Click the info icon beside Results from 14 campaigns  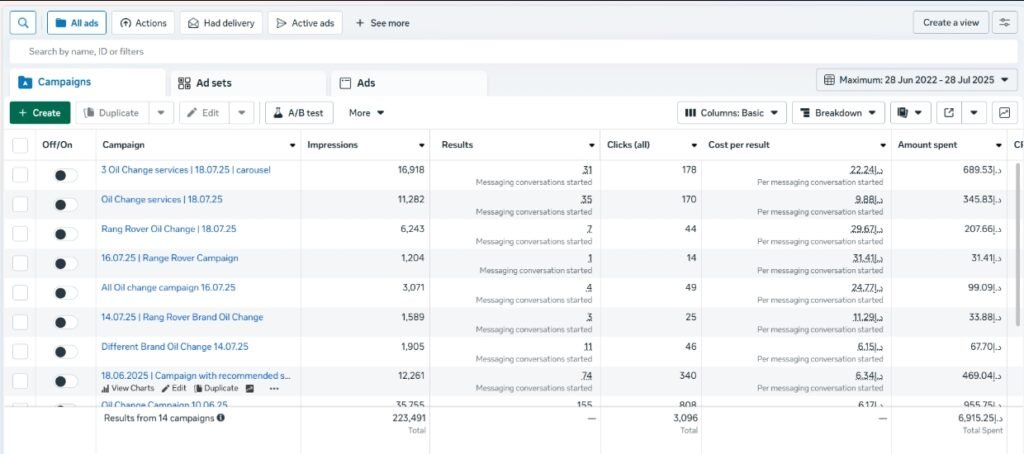[221, 418]
